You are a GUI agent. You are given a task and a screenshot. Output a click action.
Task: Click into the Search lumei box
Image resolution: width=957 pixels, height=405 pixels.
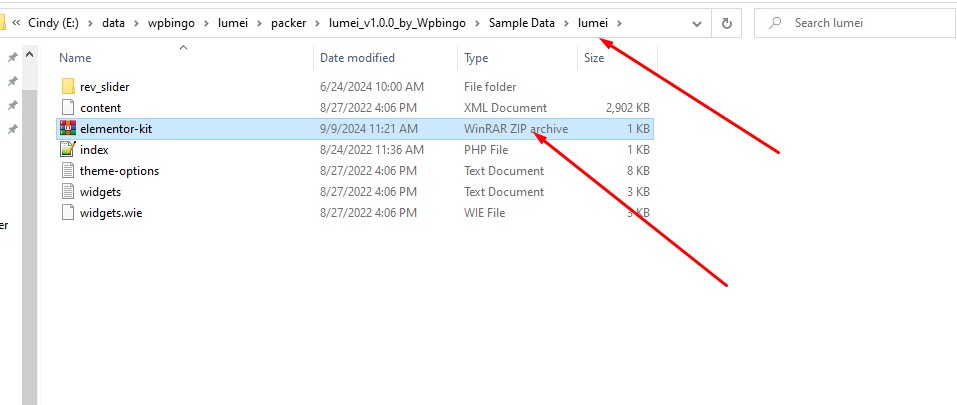[x=860, y=22]
